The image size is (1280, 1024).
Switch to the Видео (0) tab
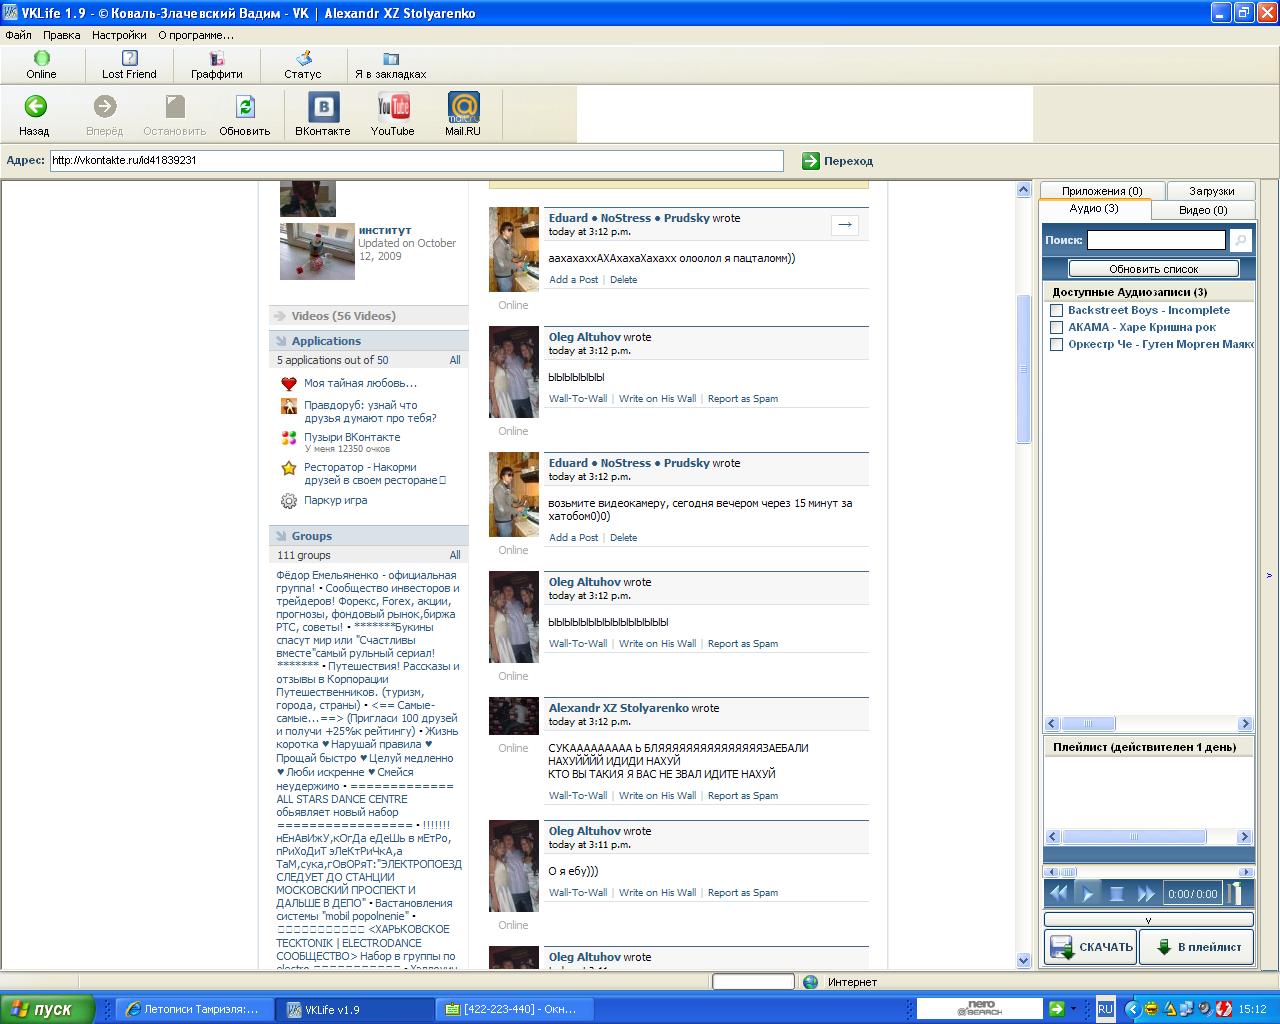[1203, 210]
